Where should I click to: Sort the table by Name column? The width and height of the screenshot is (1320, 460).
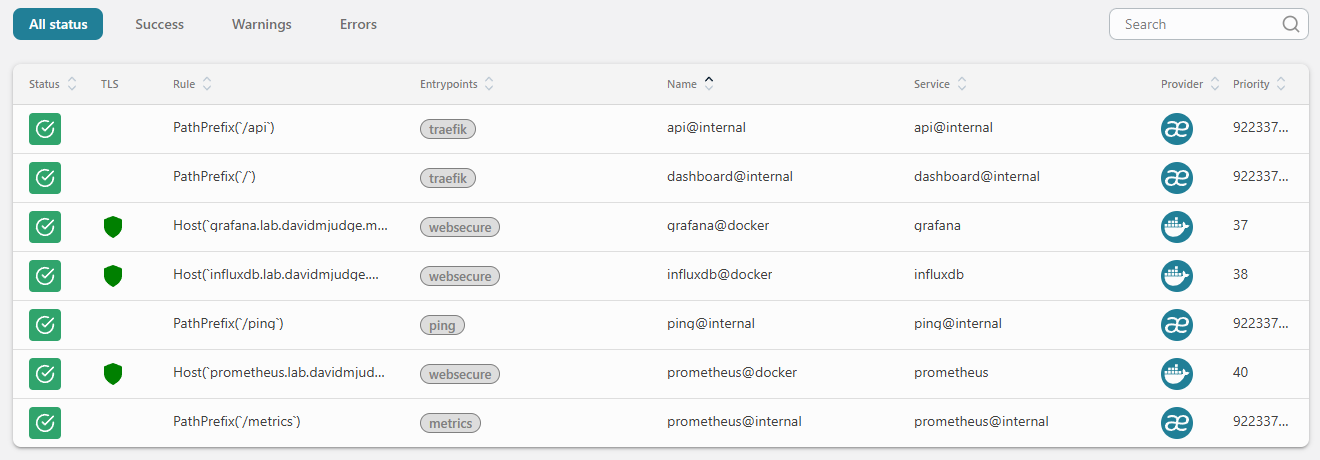coord(690,85)
